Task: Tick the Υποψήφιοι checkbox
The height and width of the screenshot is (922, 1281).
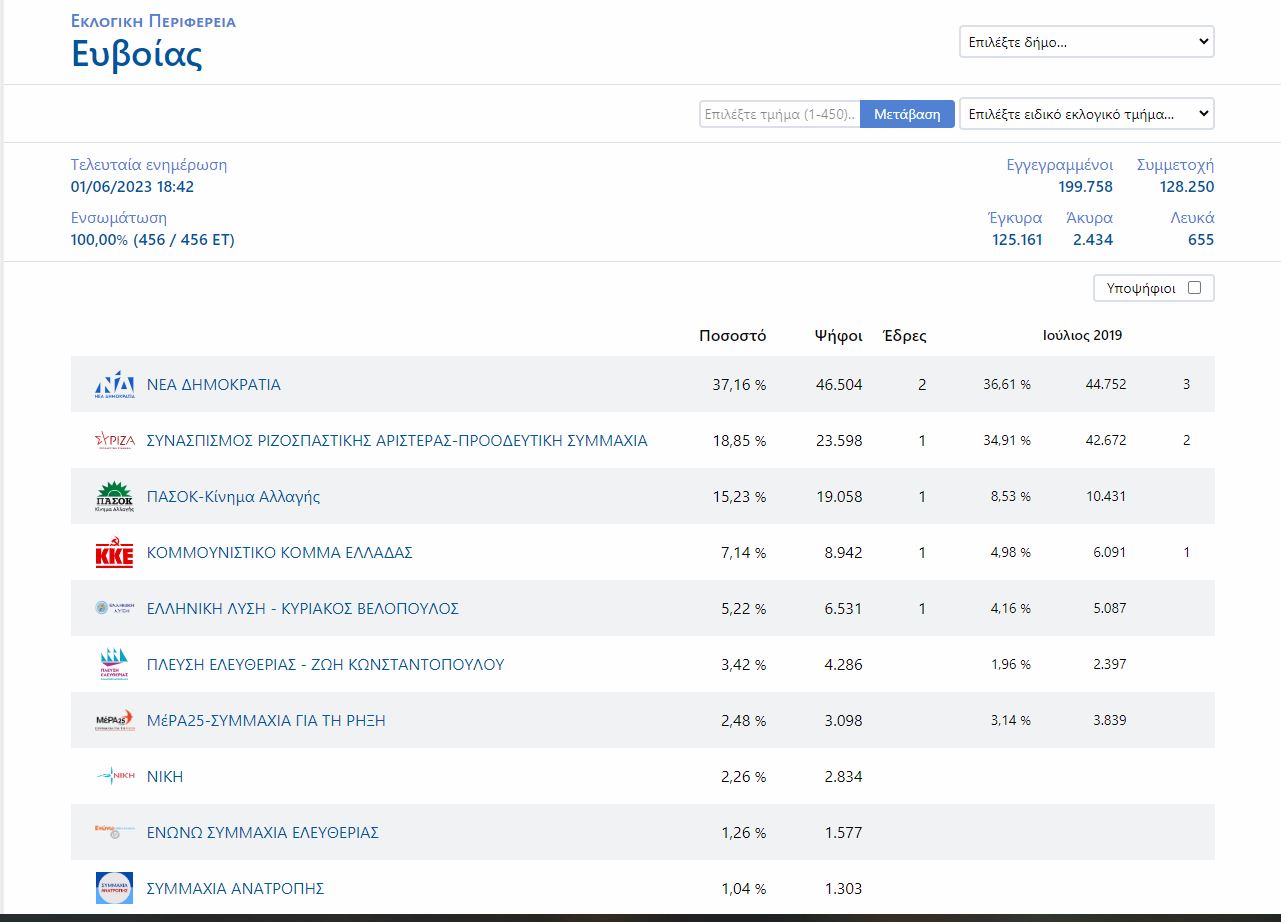Action: tap(1194, 288)
